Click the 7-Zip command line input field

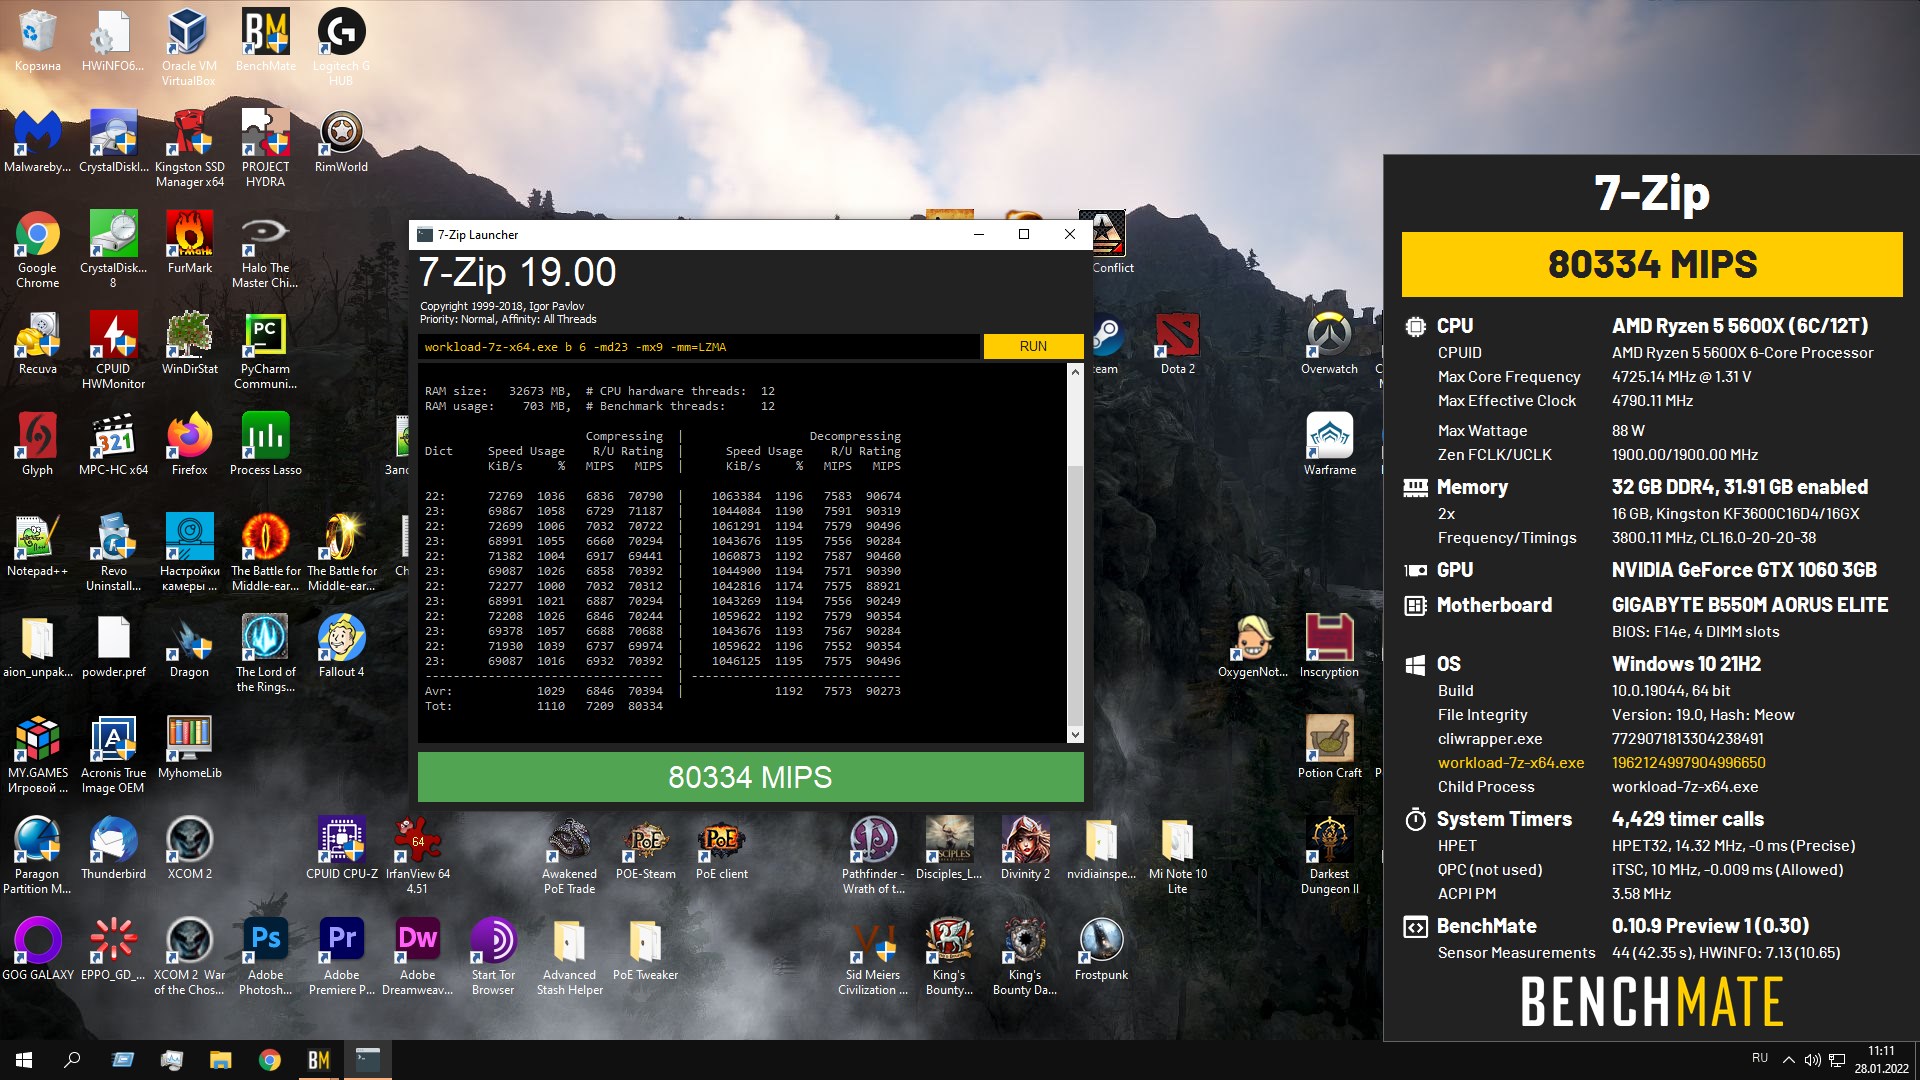click(x=698, y=347)
